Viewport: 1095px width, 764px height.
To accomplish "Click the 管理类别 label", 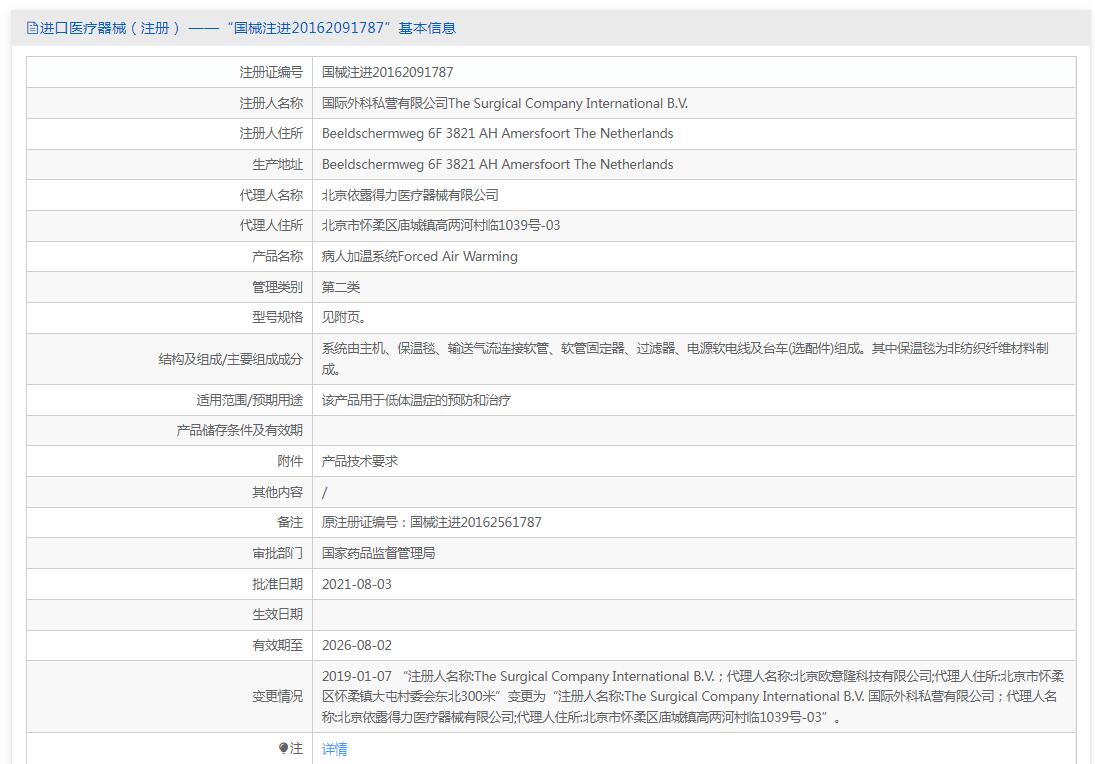I will tap(277, 287).
